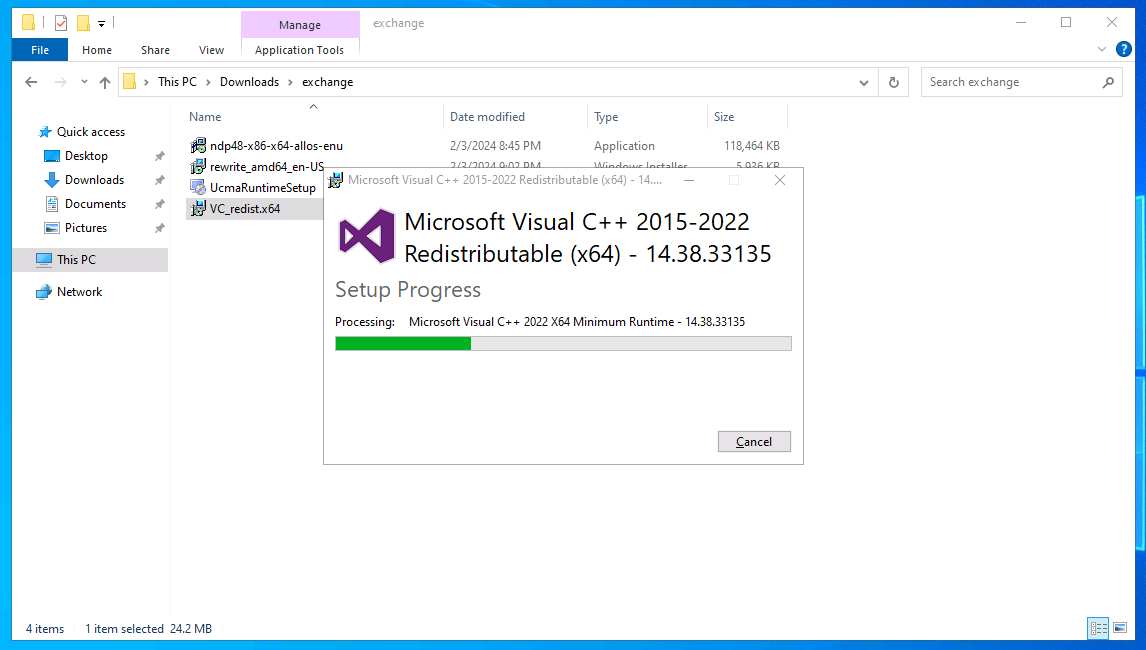Go up one folder level
Image resolution: width=1146 pixels, height=650 pixels.
click(x=105, y=82)
